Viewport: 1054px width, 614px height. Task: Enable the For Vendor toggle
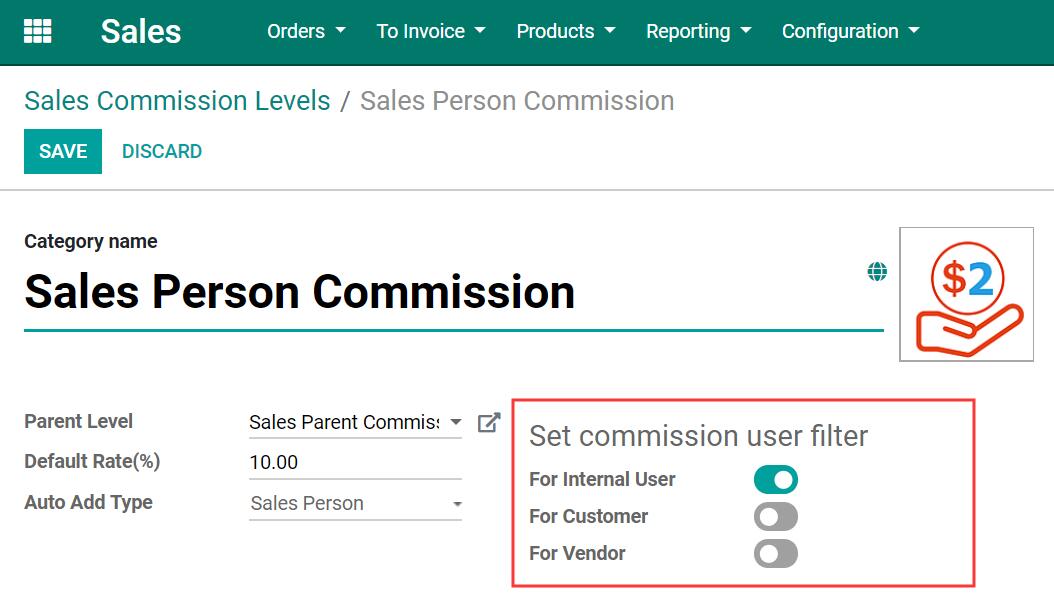[776, 553]
